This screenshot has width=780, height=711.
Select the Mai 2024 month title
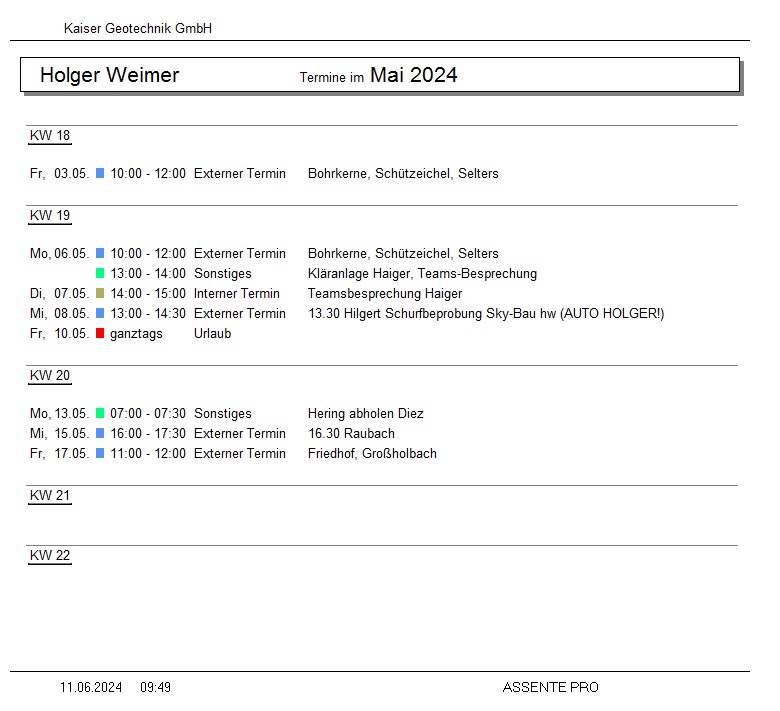pyautogui.click(x=413, y=75)
